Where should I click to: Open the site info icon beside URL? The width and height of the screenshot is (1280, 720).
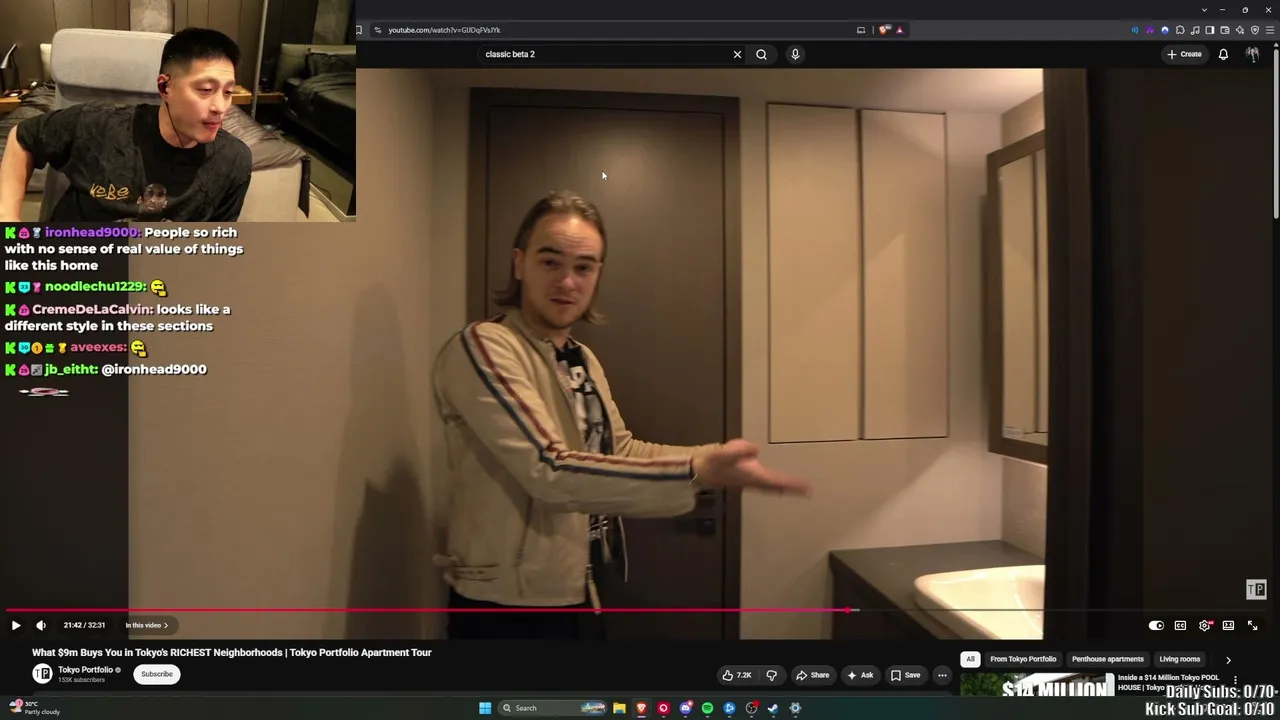(377, 30)
